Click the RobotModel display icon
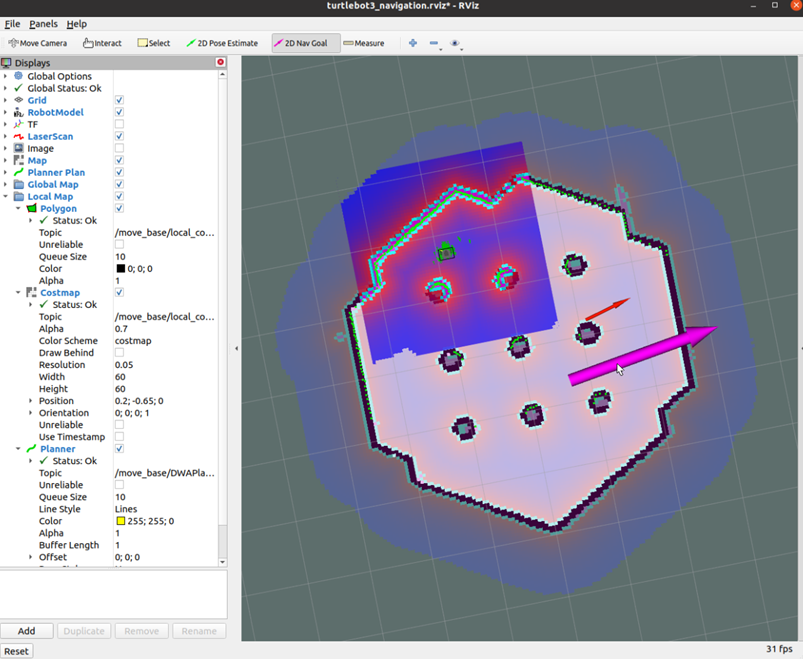This screenshot has width=803, height=659. (18, 113)
